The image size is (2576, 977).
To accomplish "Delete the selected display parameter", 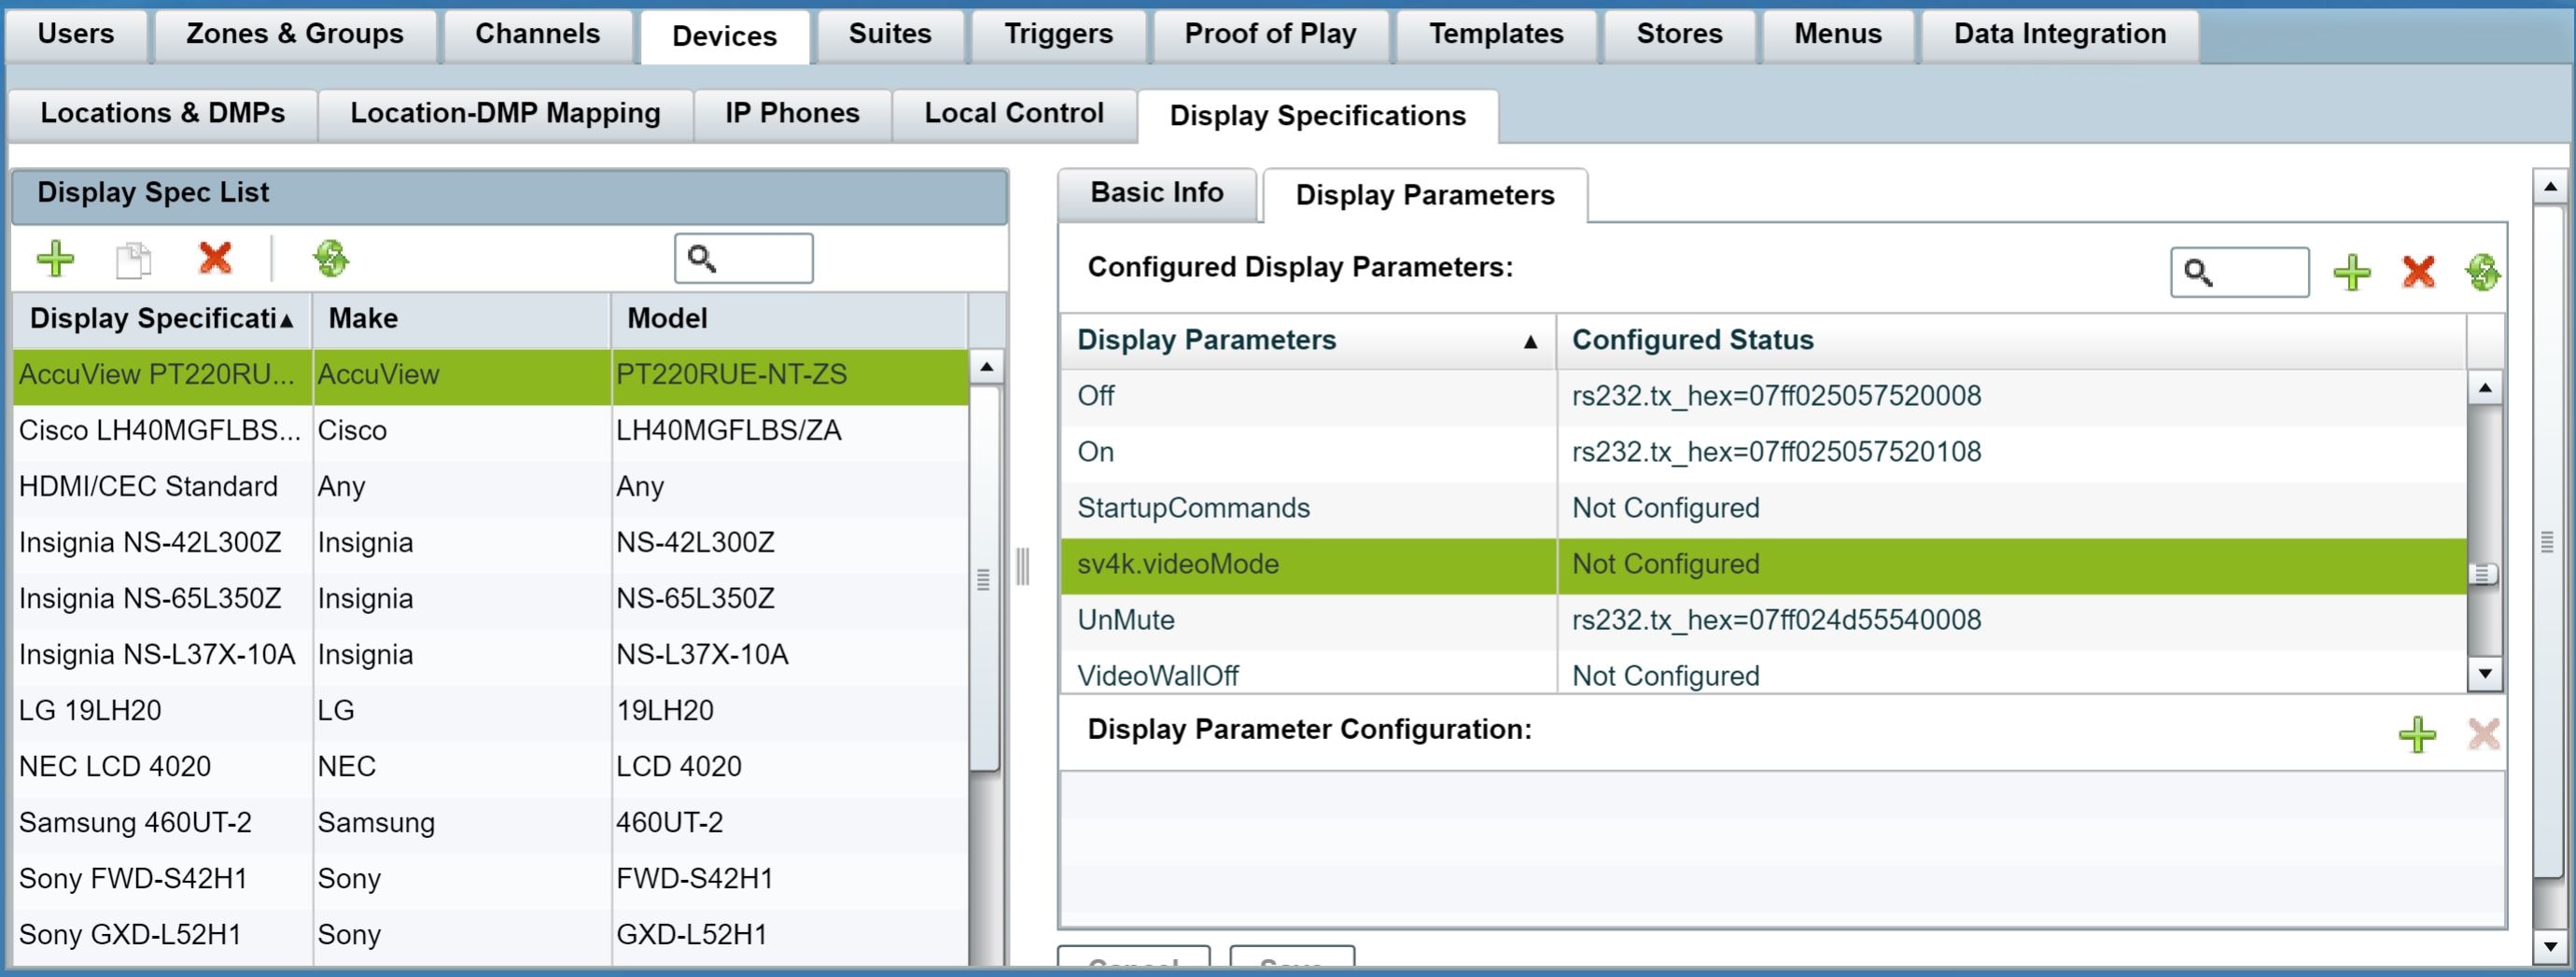I will [2418, 272].
